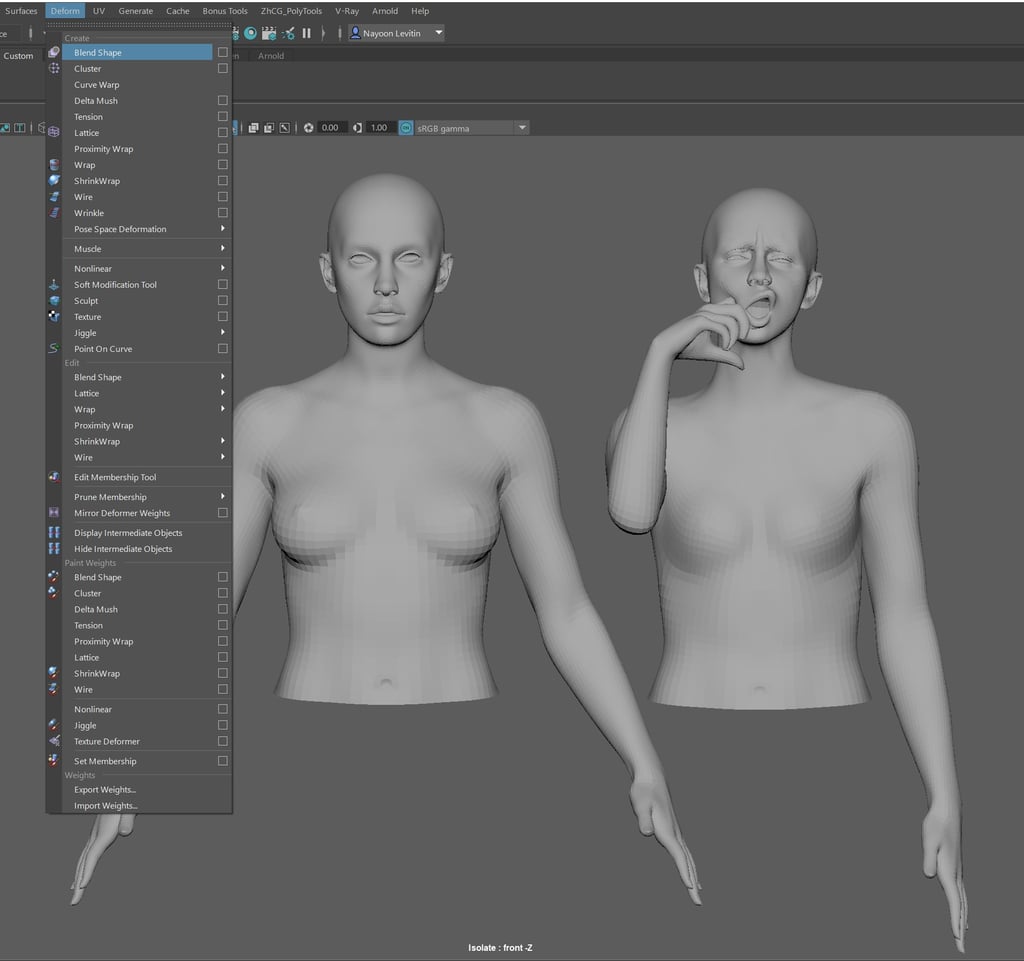The width and height of the screenshot is (1024, 961).
Task: Click the Texture Deformer paint icon
Action: tap(54, 742)
